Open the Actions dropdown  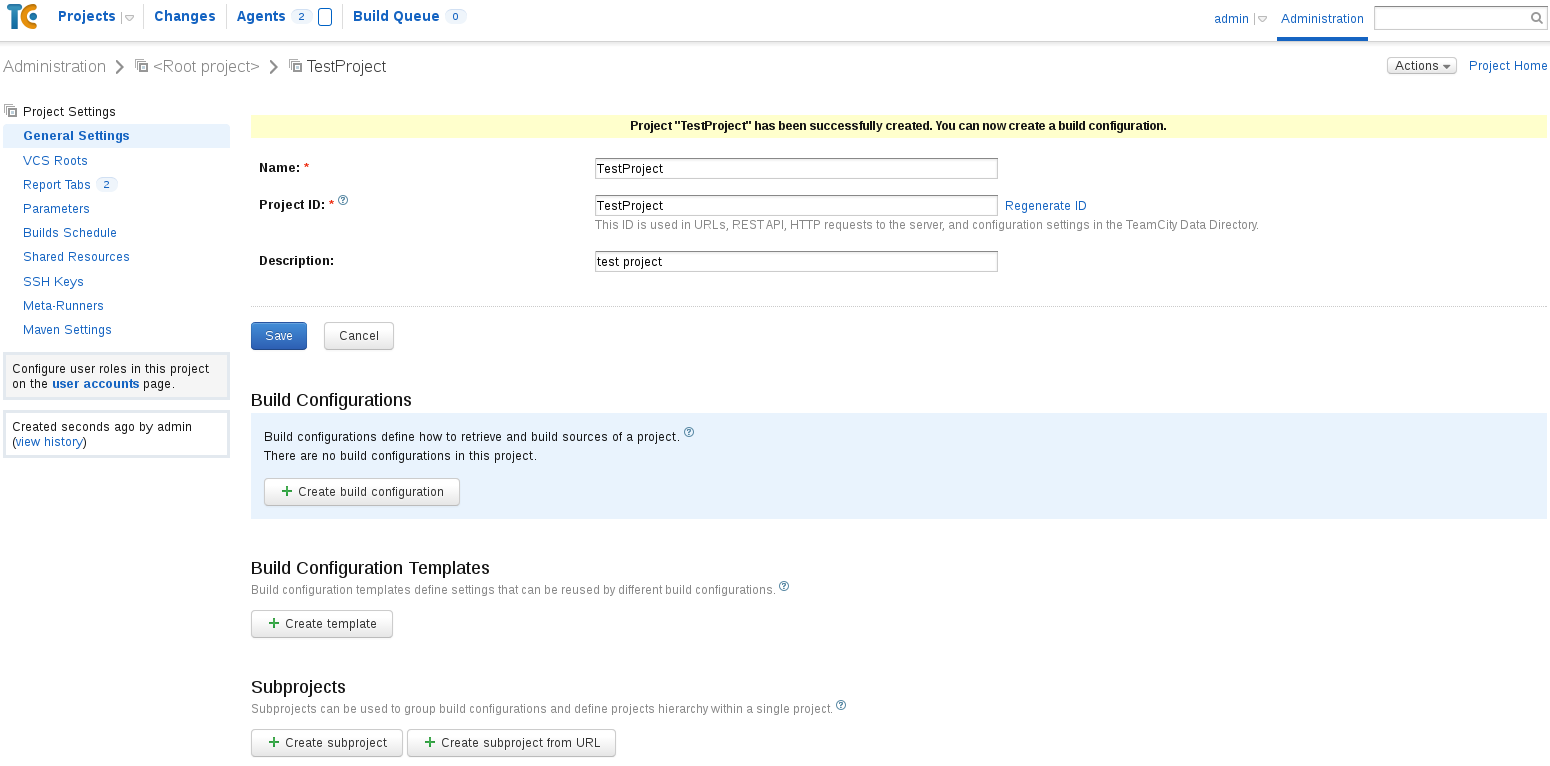1421,66
